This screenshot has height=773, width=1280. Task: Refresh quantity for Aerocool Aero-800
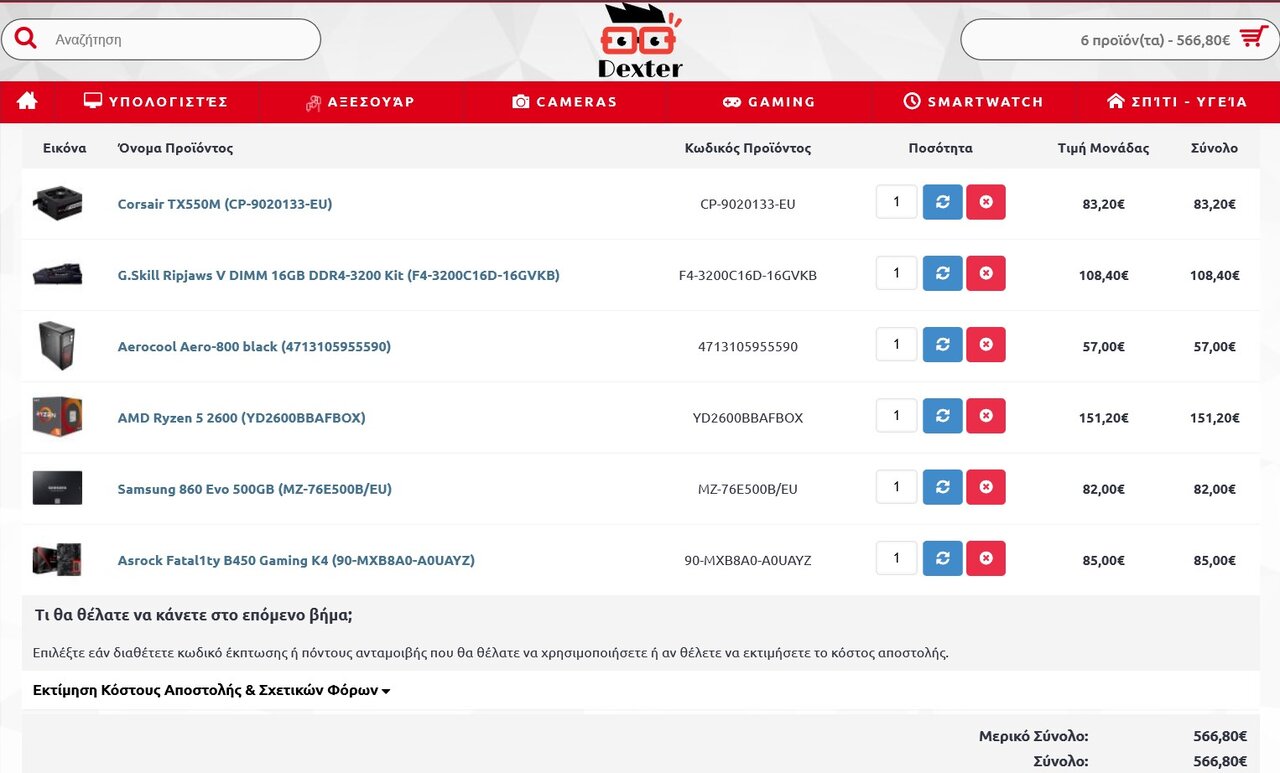[942, 344]
